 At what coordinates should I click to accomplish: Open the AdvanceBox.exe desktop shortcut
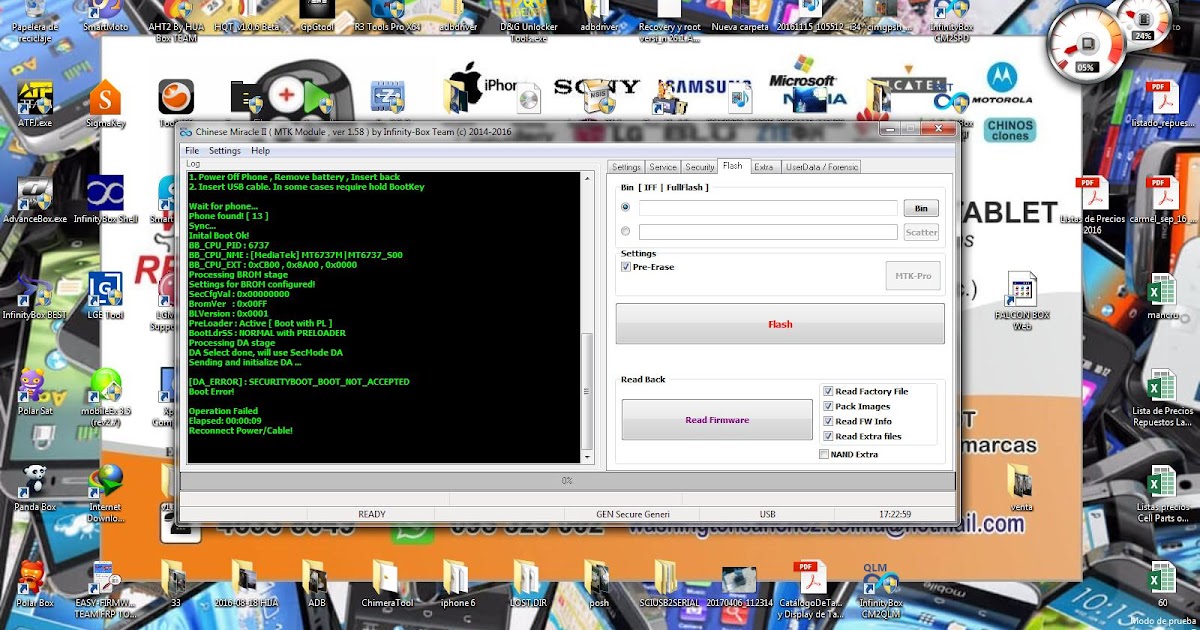point(35,200)
